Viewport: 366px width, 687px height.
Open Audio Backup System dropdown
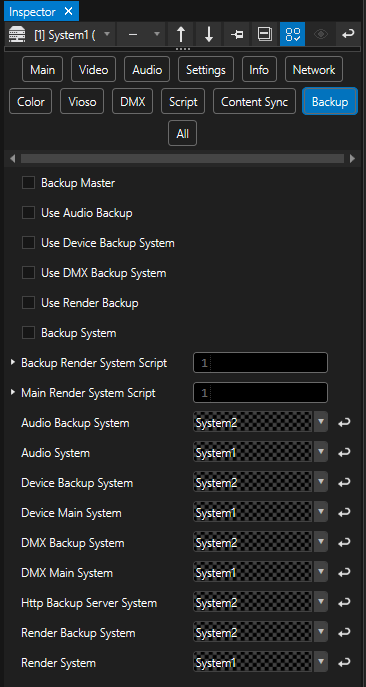(x=321, y=422)
